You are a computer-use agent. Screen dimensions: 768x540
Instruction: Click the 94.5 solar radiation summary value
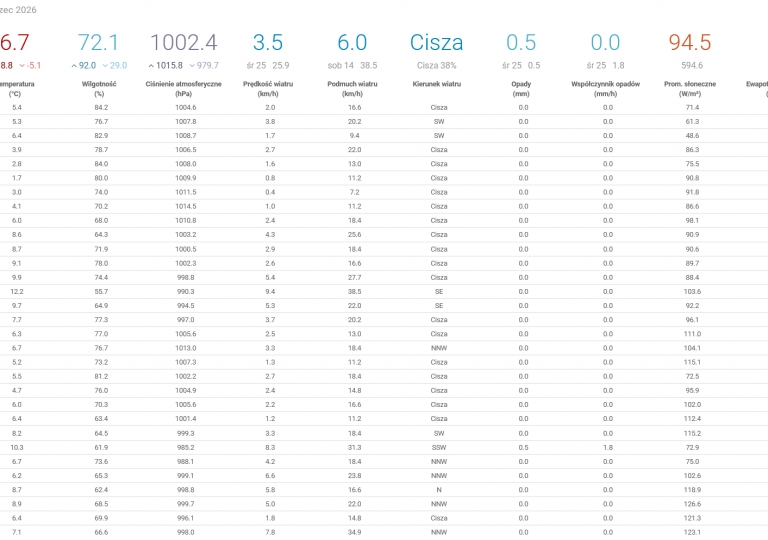690,43
